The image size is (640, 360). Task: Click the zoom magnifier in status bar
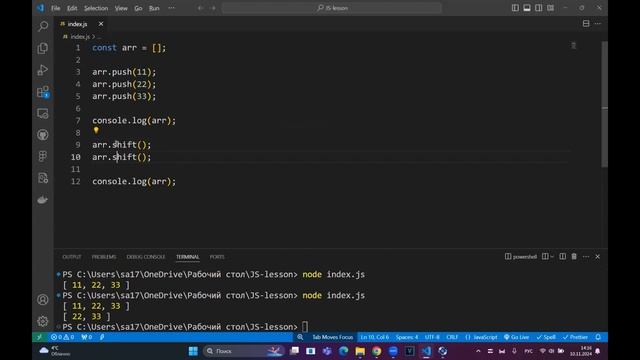300,337
